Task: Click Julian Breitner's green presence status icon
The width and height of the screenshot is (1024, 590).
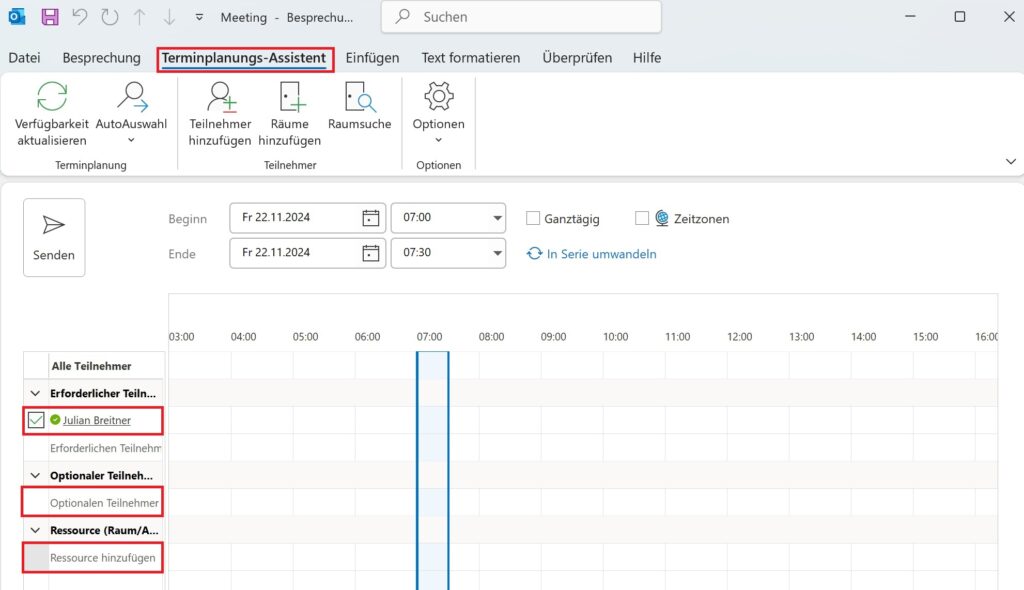Action: 55,419
